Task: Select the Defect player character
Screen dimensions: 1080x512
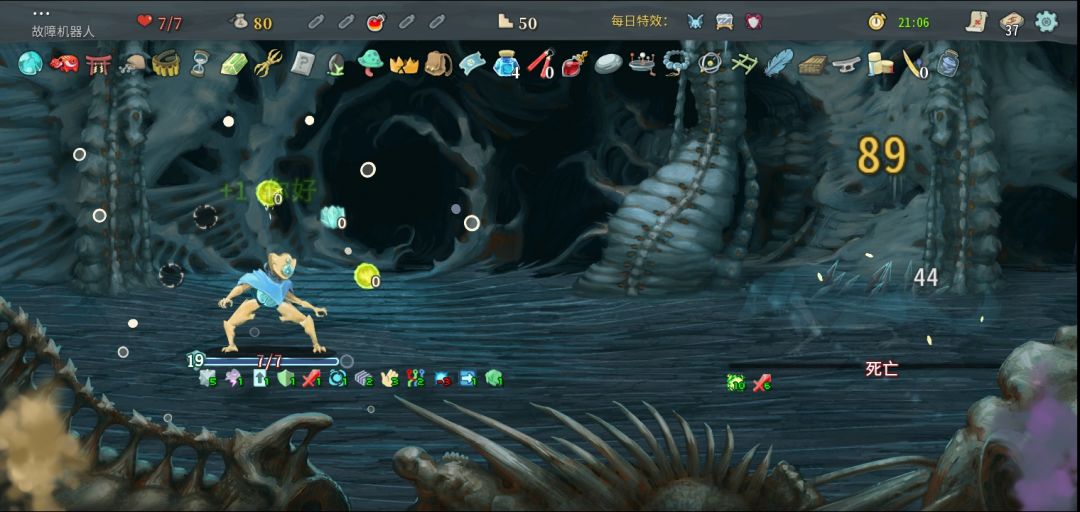Action: point(272,302)
